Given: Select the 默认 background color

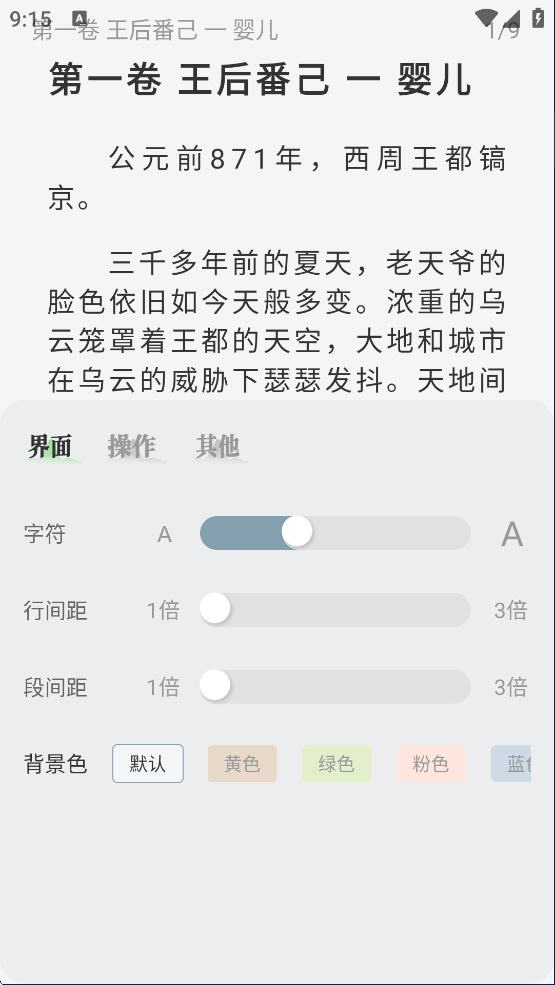Looking at the screenshot, I should click(148, 763).
